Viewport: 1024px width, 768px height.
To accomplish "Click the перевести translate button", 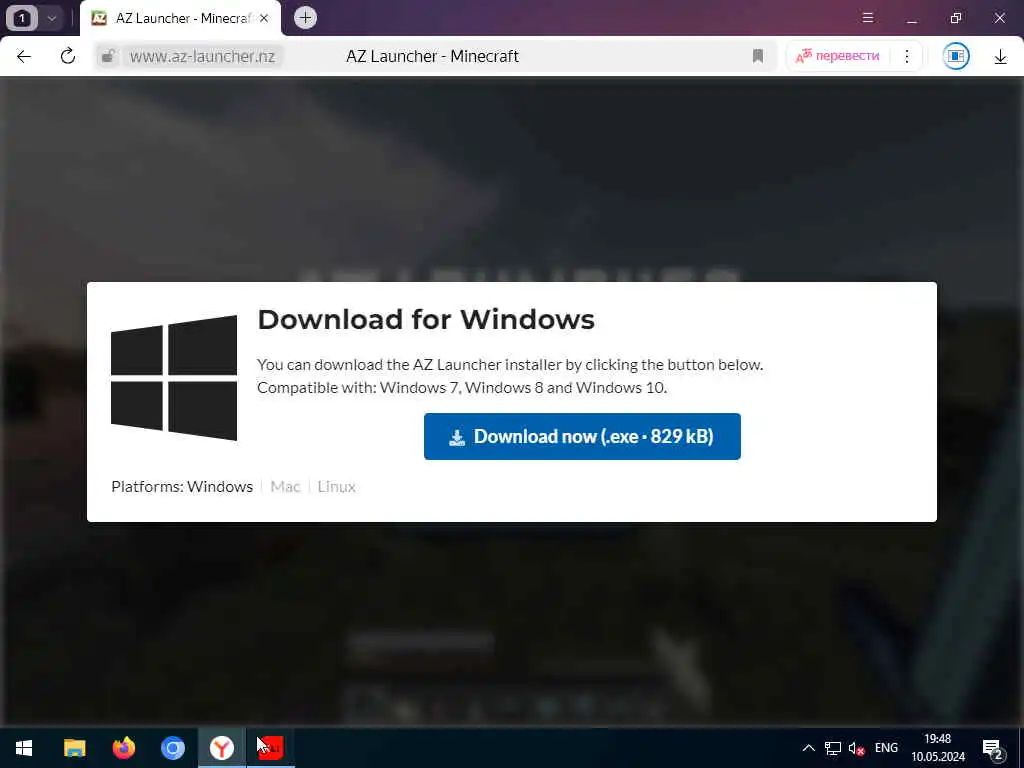I will click(838, 56).
